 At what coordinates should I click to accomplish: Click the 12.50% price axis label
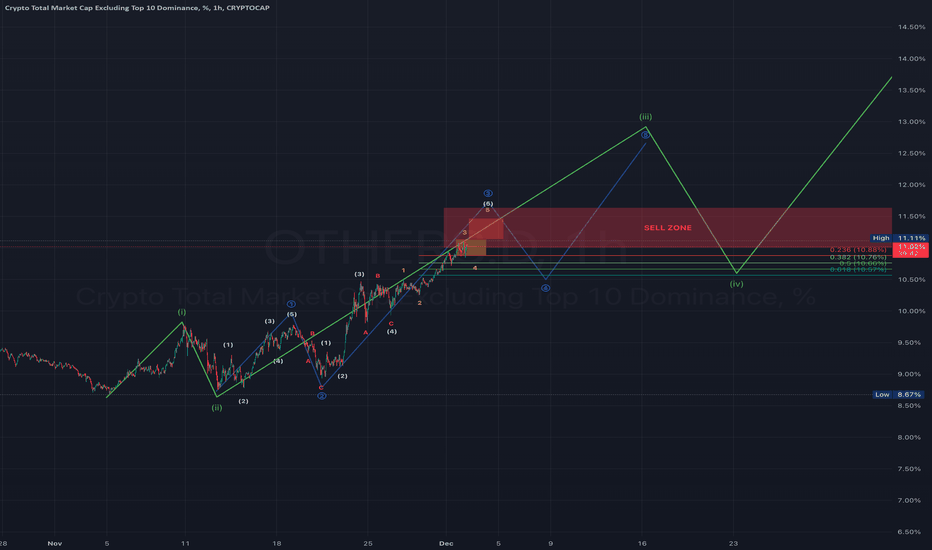(911, 153)
